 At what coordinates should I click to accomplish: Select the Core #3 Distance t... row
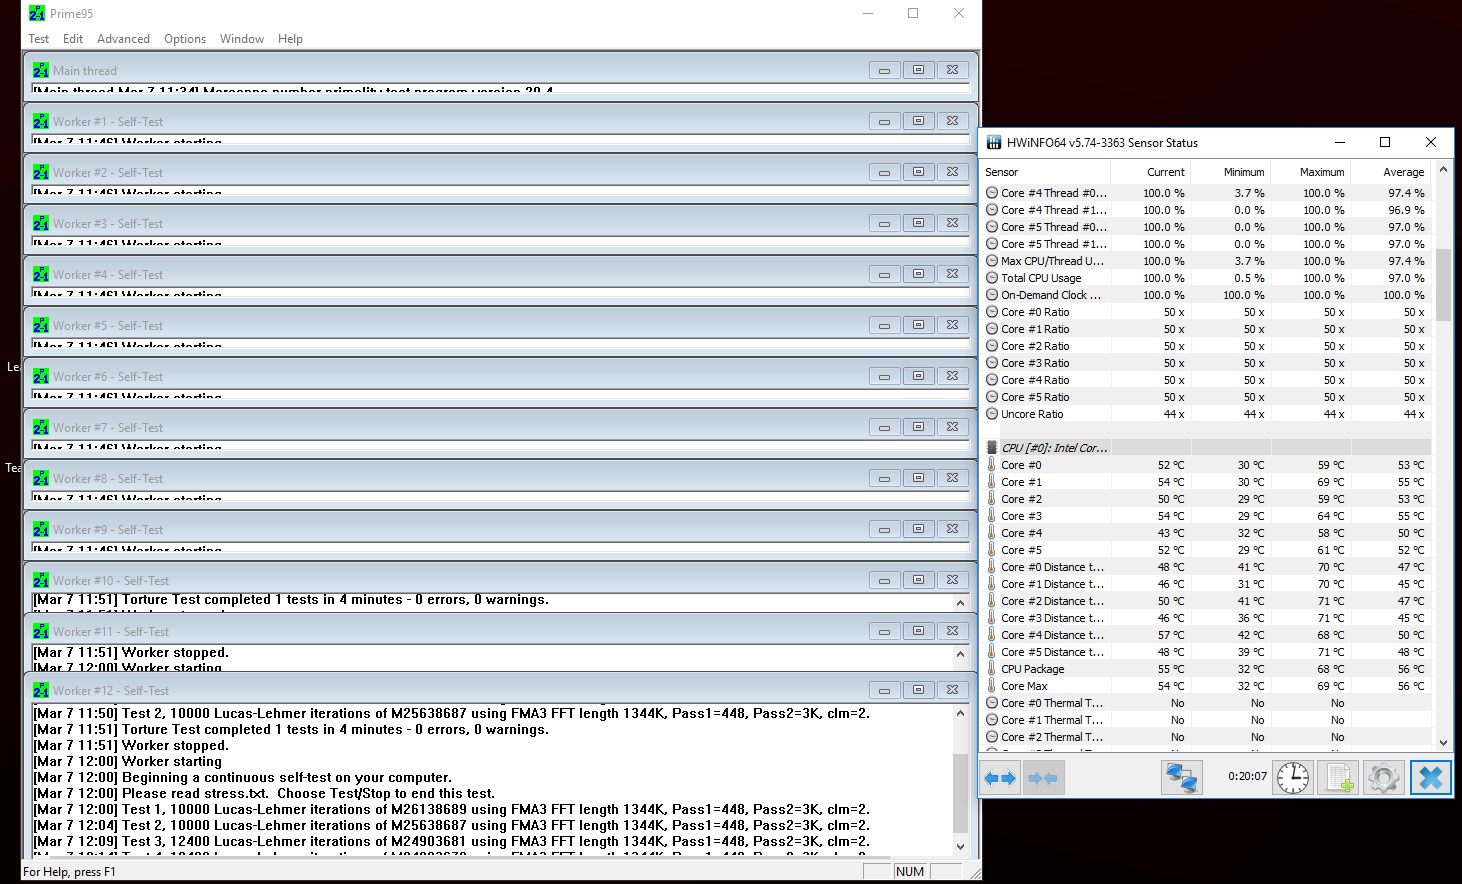(x=1205, y=618)
